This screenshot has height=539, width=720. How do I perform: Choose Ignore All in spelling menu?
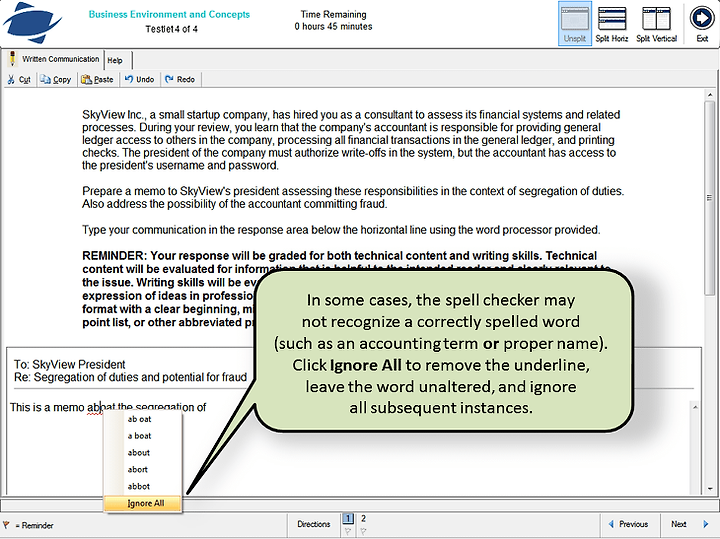coord(143,503)
